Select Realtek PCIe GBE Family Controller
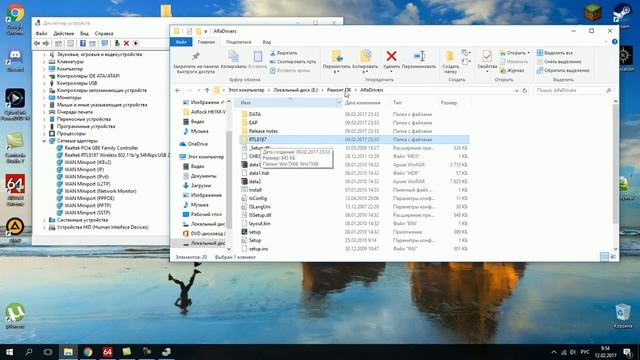Image resolution: width=640 pixels, height=360 pixels. pyautogui.click(x=101, y=148)
